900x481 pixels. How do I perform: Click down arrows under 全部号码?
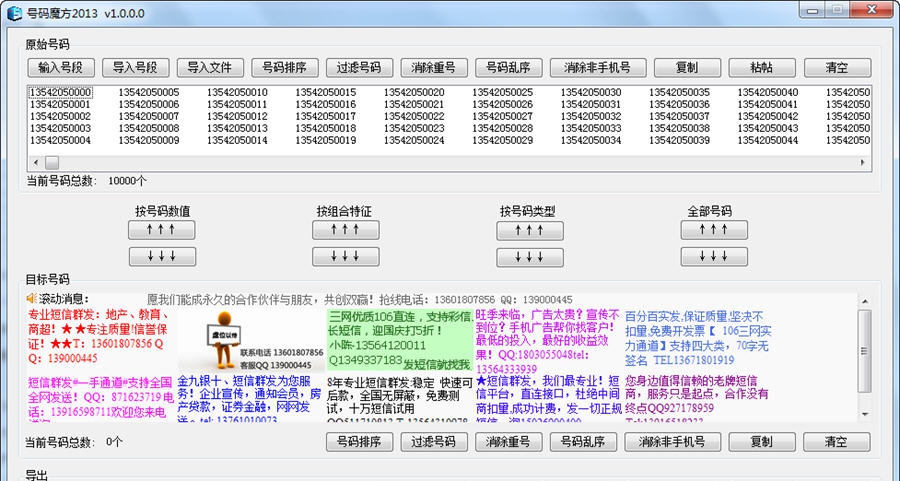tap(714, 257)
